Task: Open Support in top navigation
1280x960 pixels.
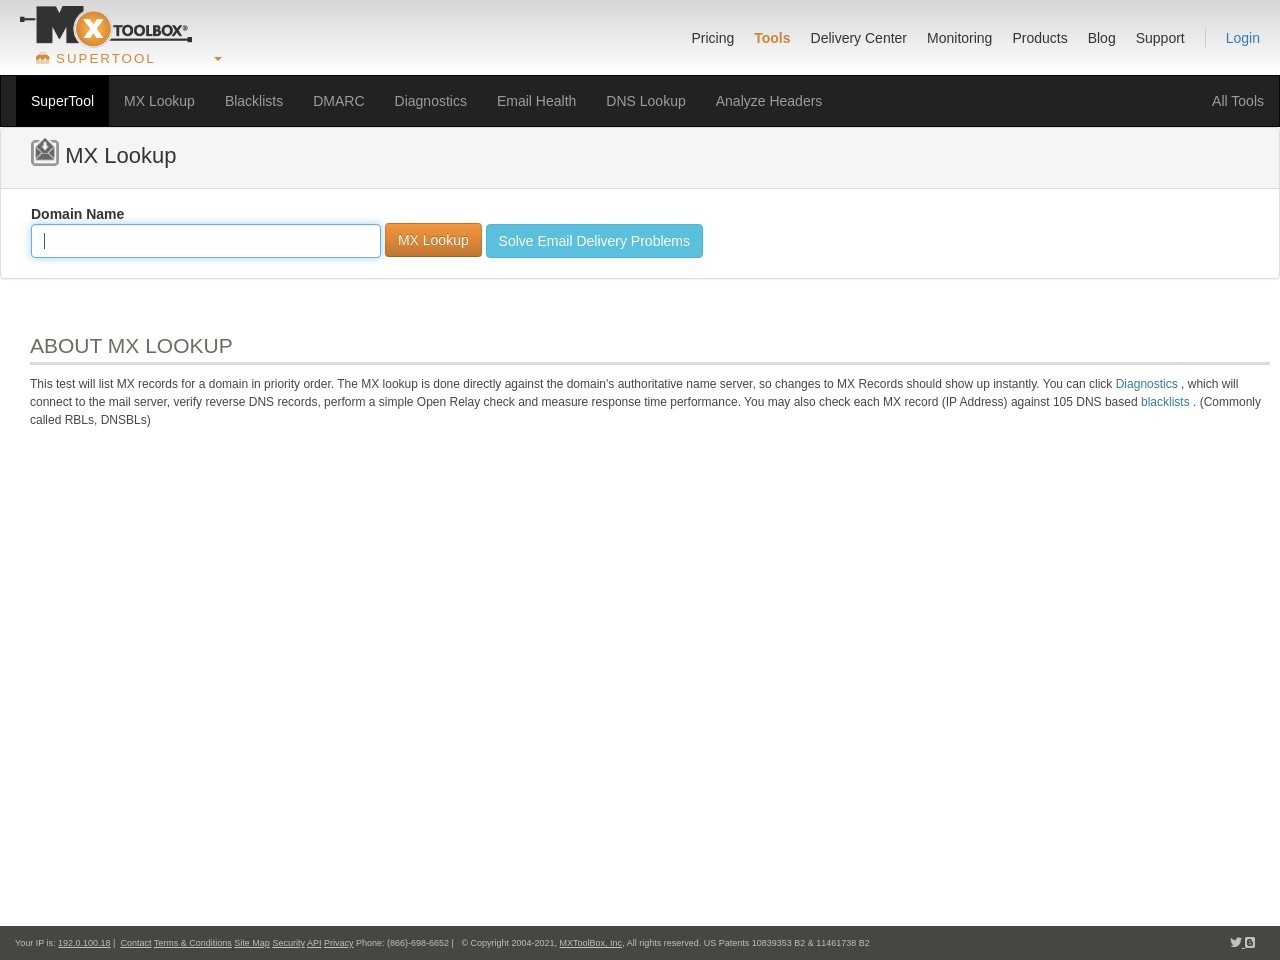Action: point(1160,38)
